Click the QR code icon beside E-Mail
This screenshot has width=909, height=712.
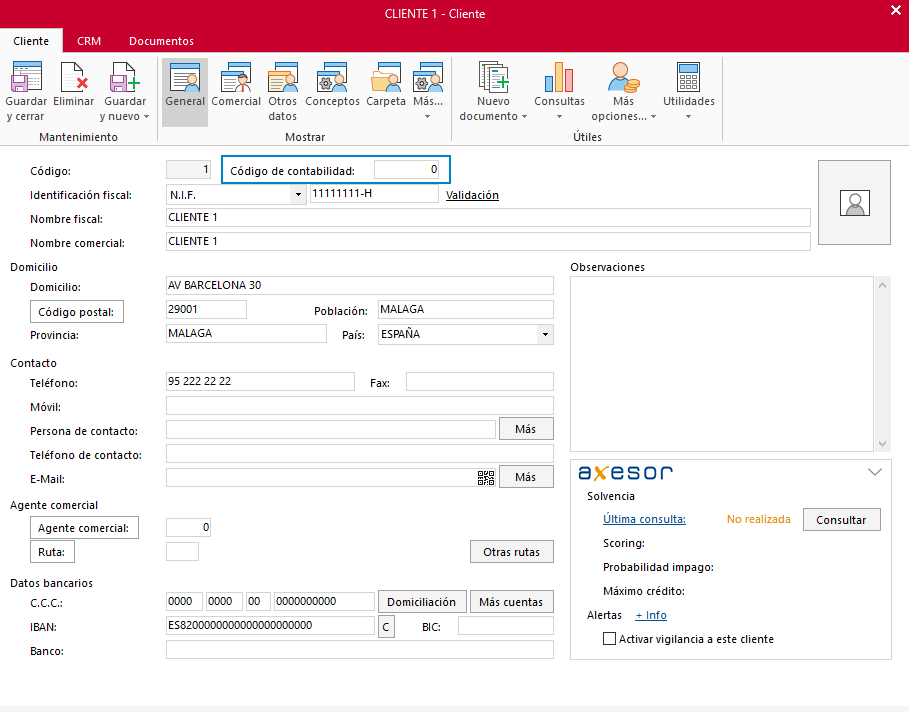point(486,478)
